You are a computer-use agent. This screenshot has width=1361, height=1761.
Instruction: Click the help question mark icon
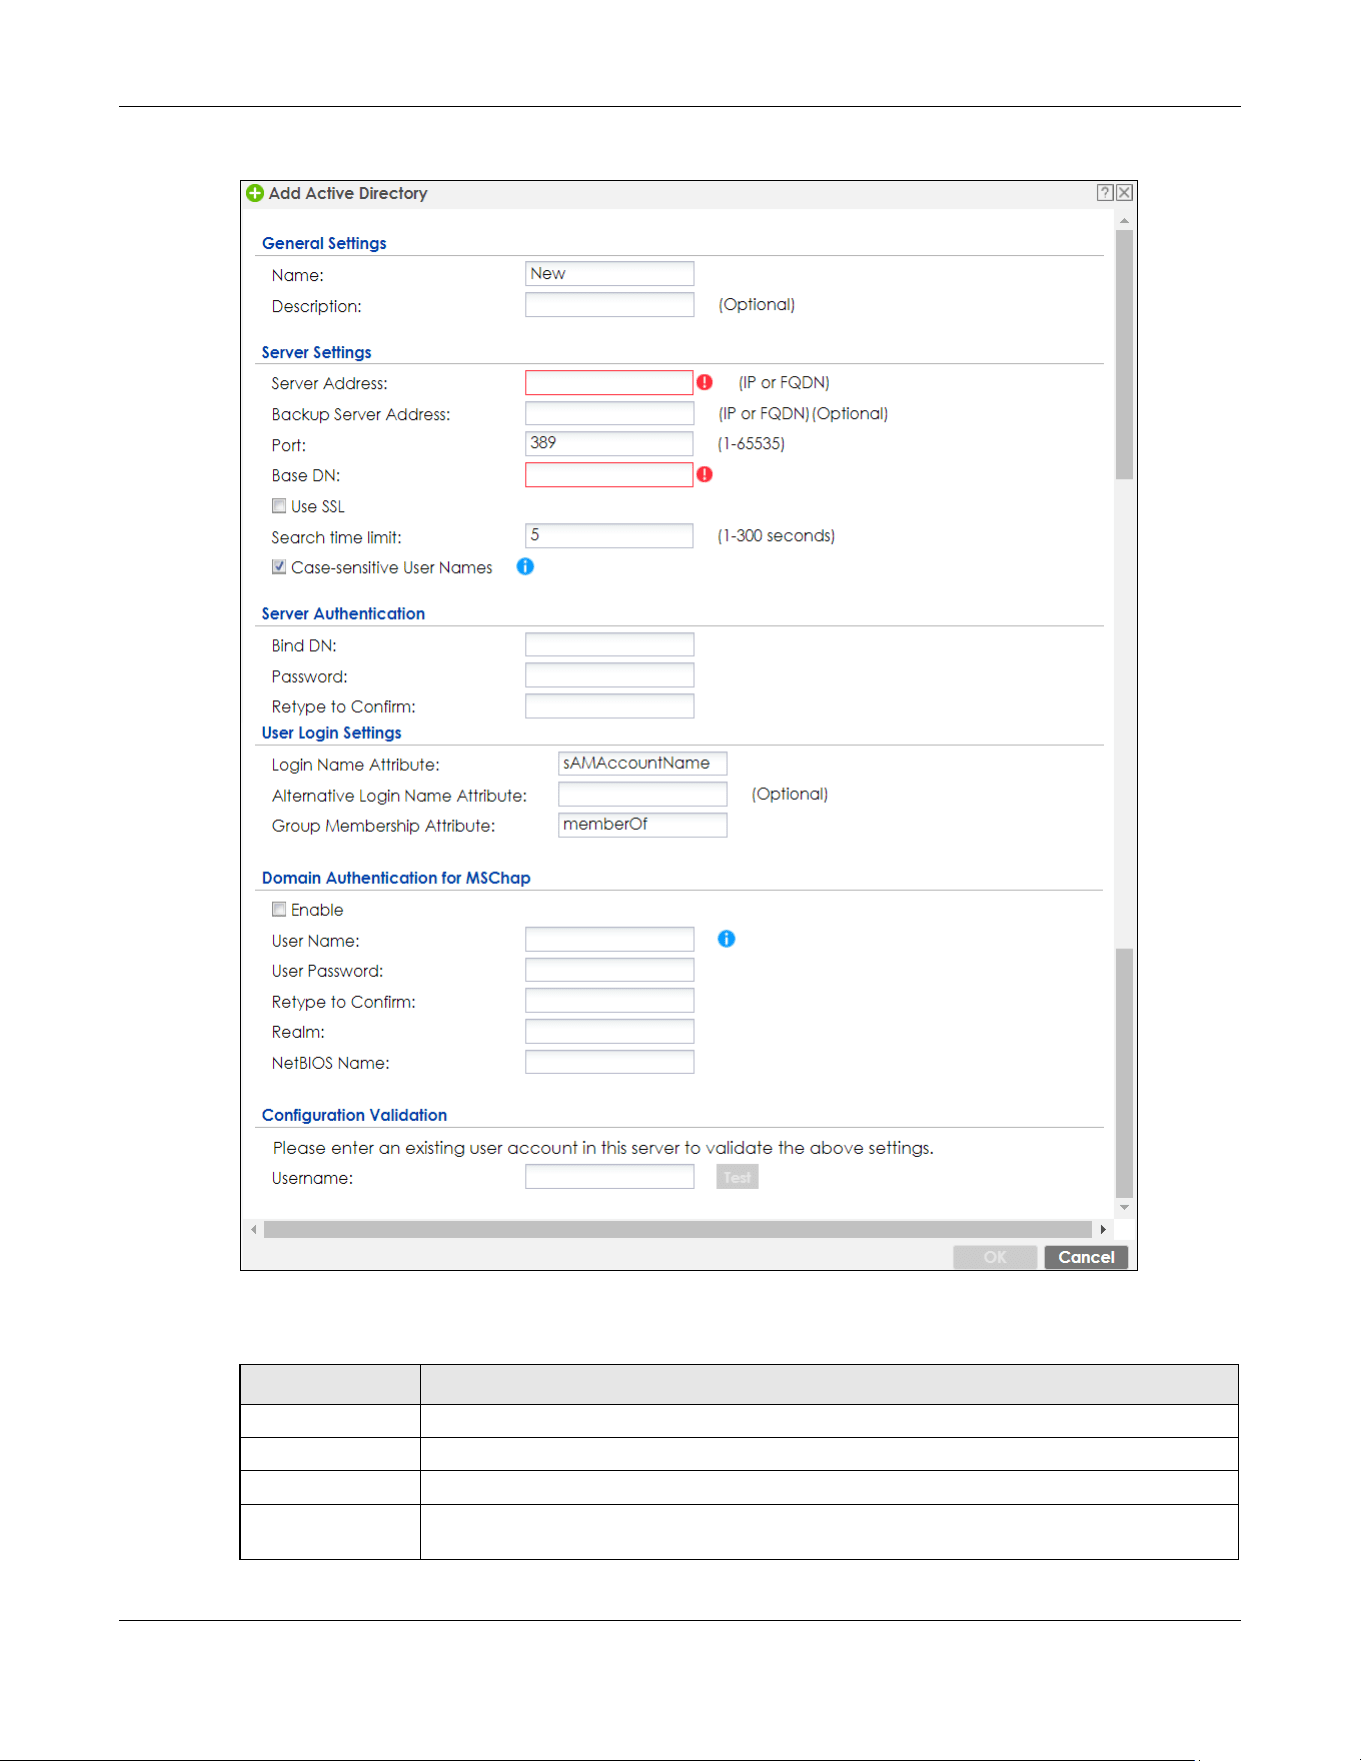click(x=1105, y=193)
